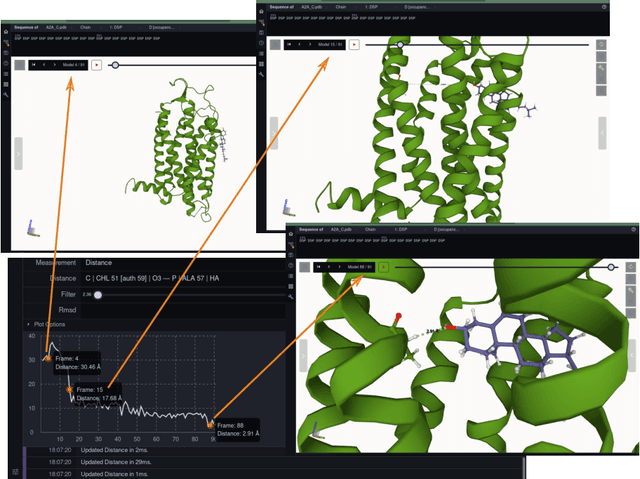Go to next model in Model 88/91 window
Screen dimensions: 640x479
tap(339, 267)
